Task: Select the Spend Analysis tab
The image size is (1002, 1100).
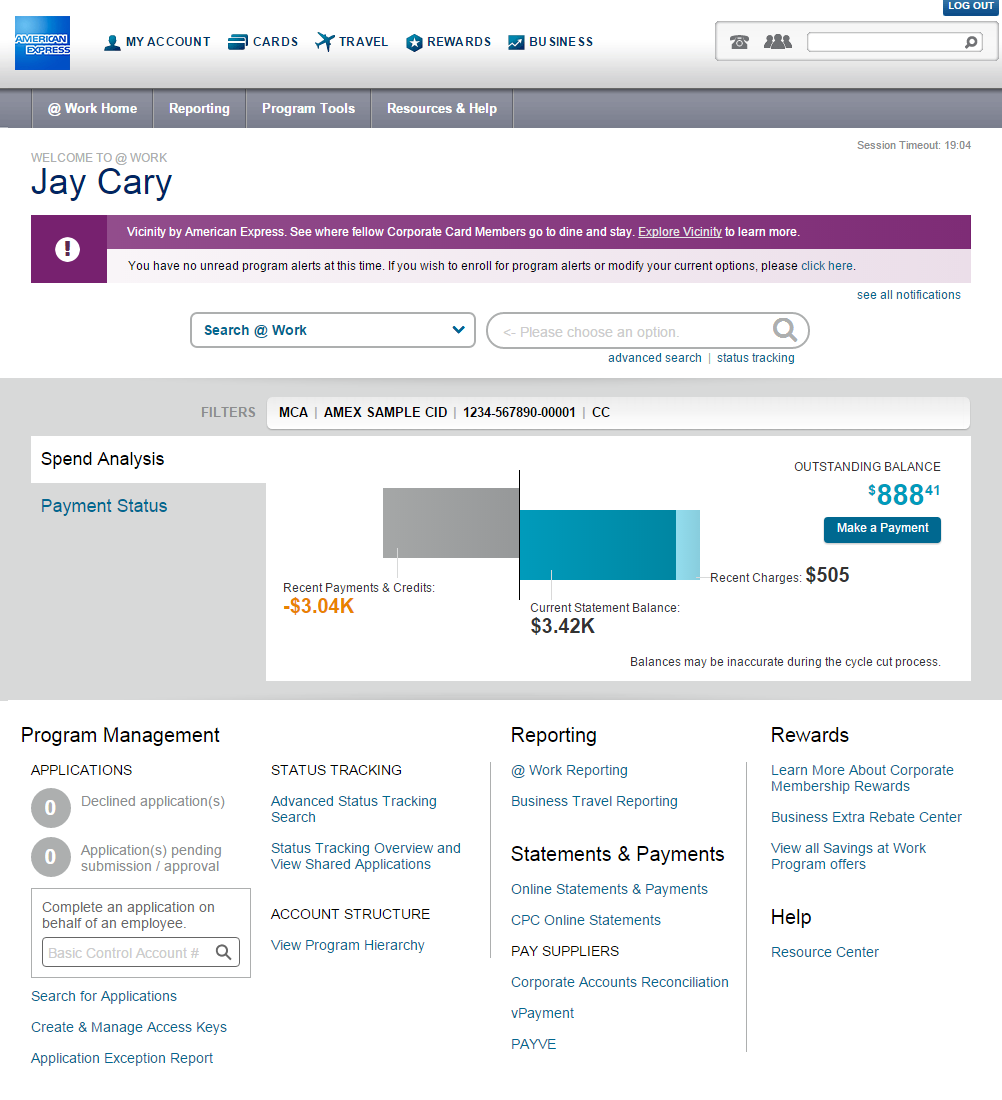Action: [x=148, y=459]
